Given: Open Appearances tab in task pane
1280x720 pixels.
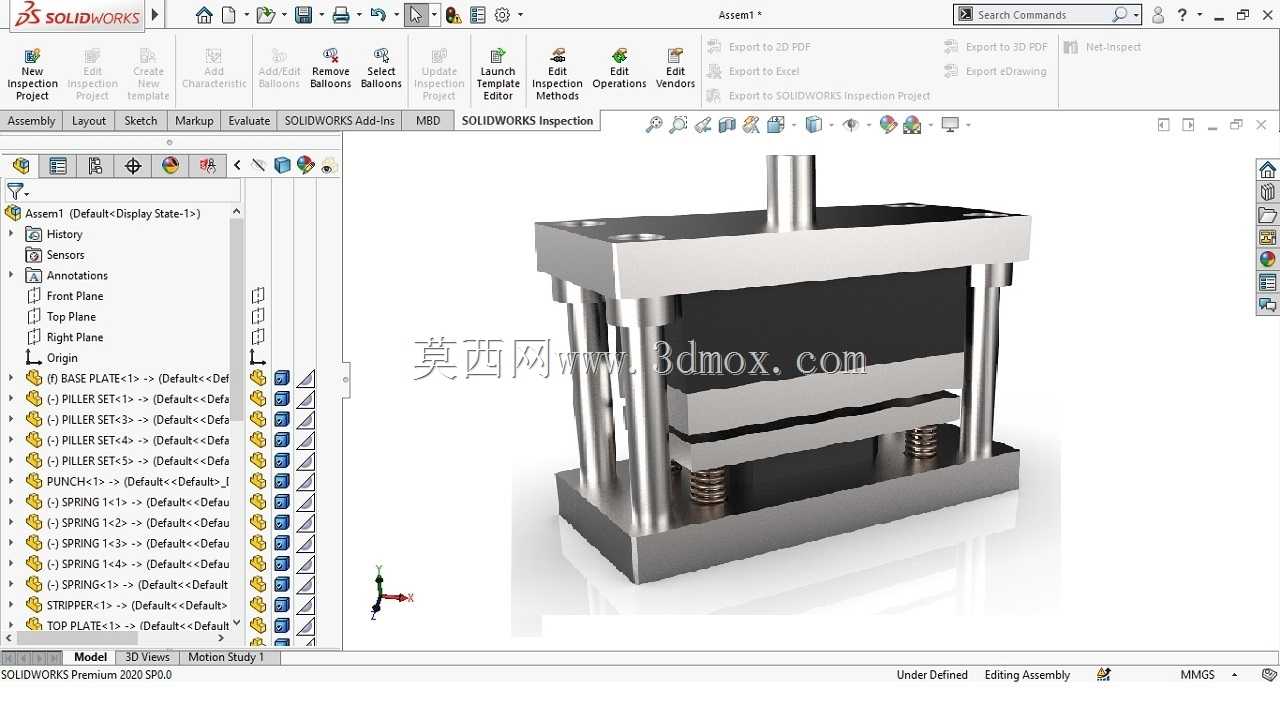Looking at the screenshot, I should 1268,259.
